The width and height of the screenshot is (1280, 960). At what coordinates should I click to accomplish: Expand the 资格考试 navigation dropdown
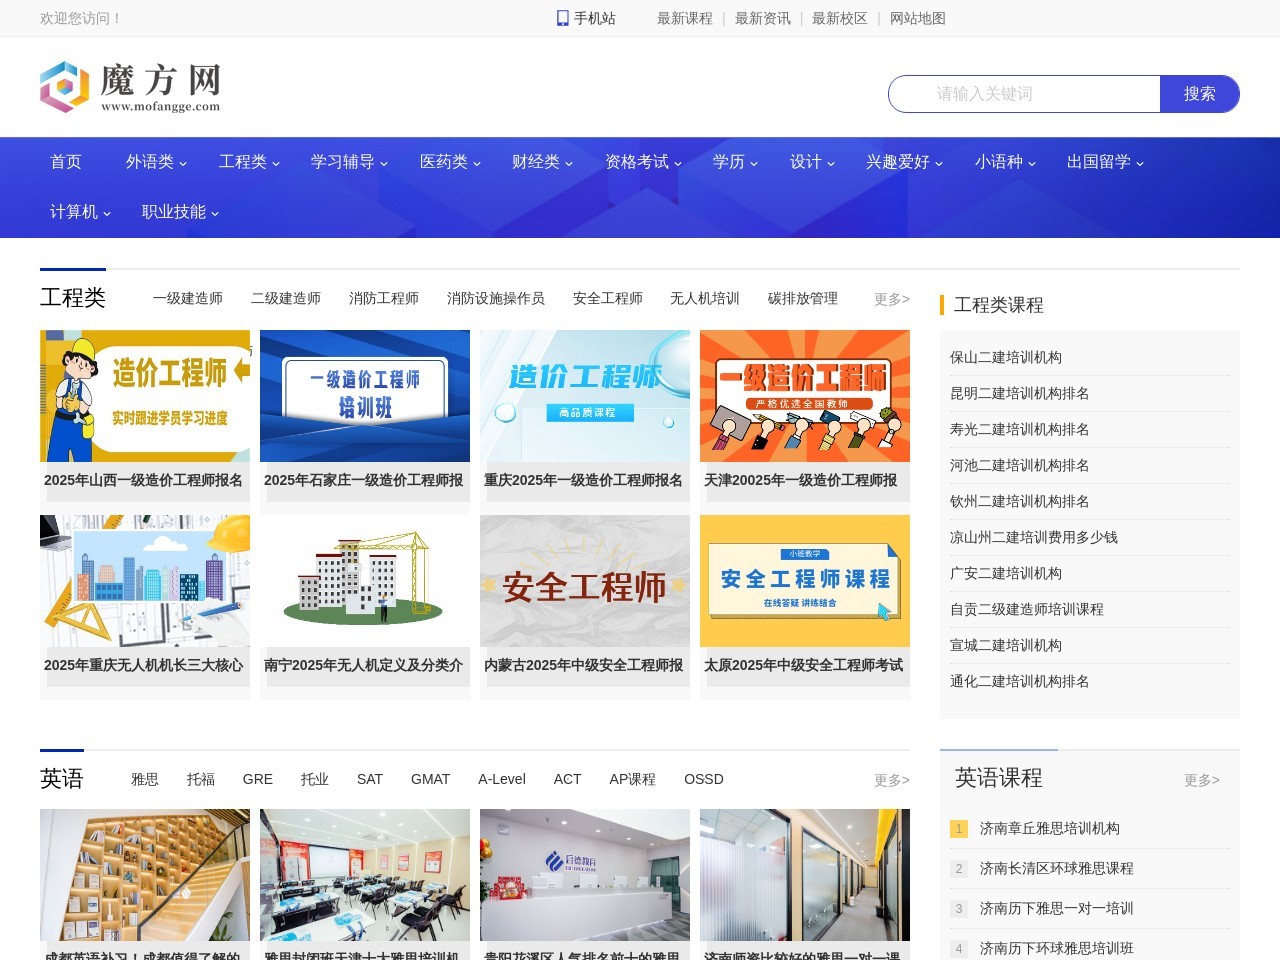click(643, 162)
